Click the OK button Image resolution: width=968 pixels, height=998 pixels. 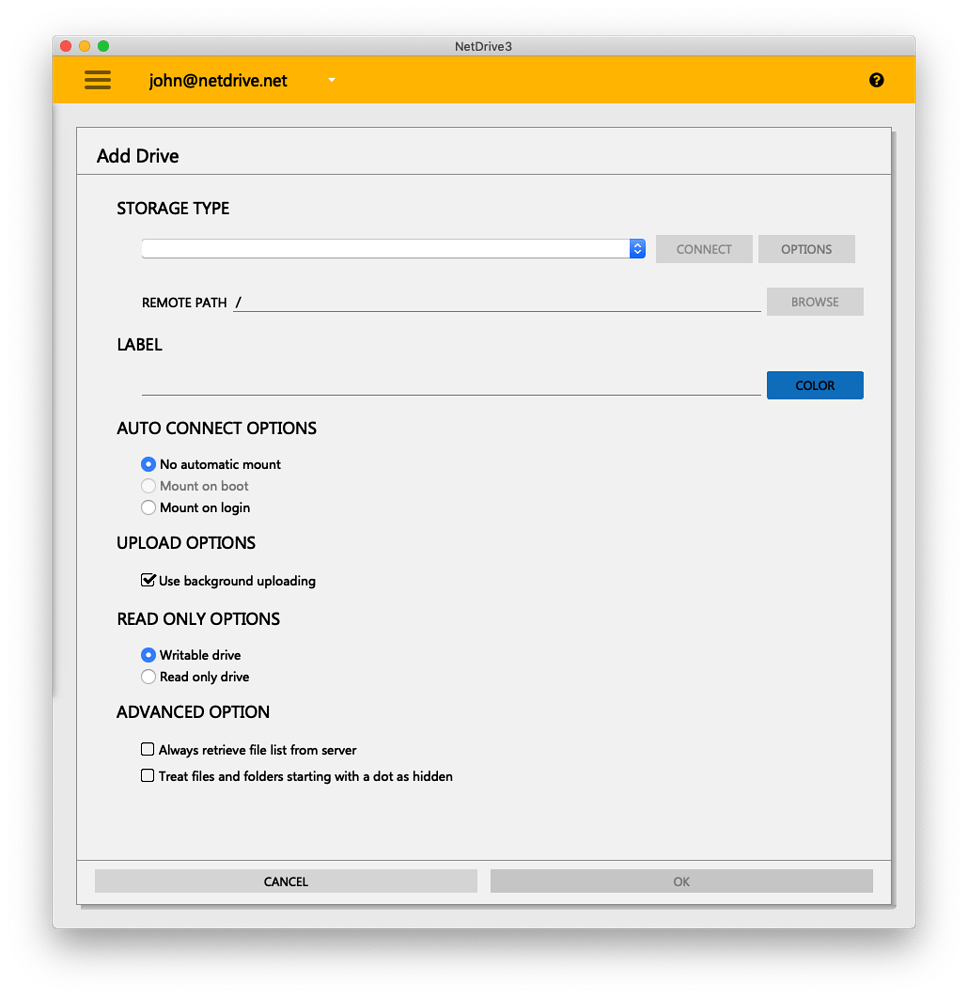[682, 882]
